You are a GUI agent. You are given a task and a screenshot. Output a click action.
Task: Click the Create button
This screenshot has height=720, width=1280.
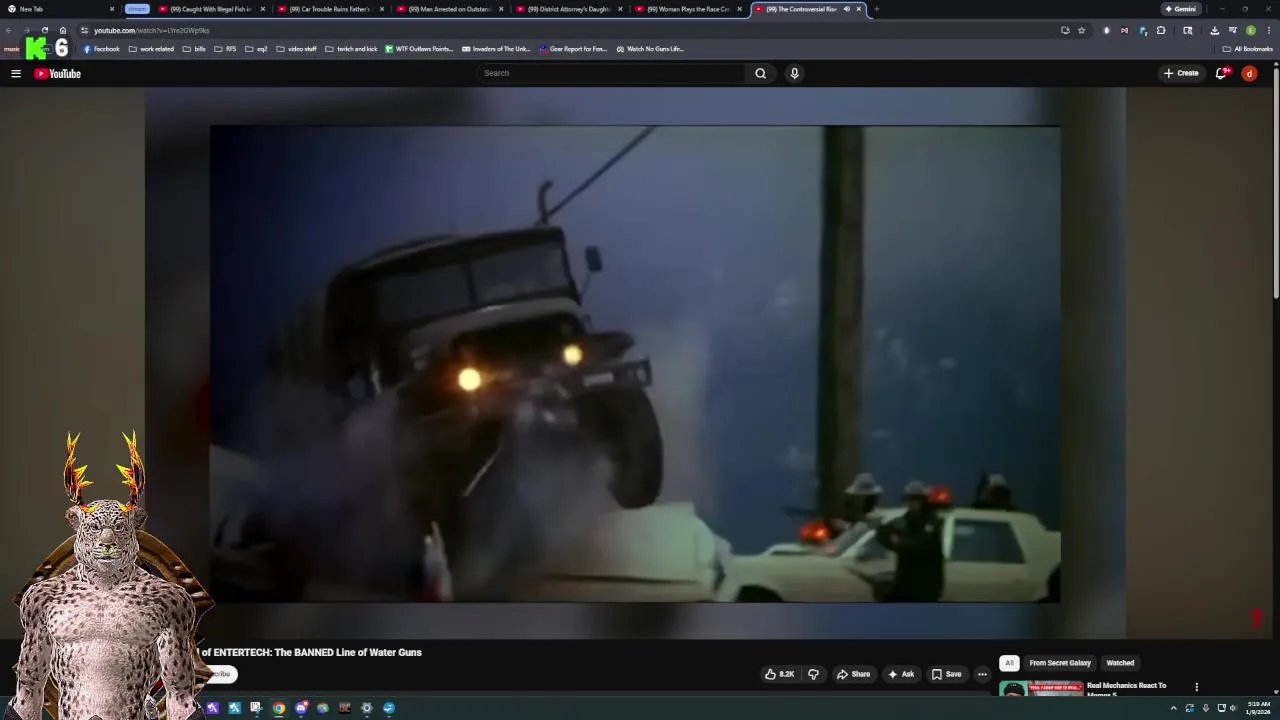pyautogui.click(x=1181, y=73)
